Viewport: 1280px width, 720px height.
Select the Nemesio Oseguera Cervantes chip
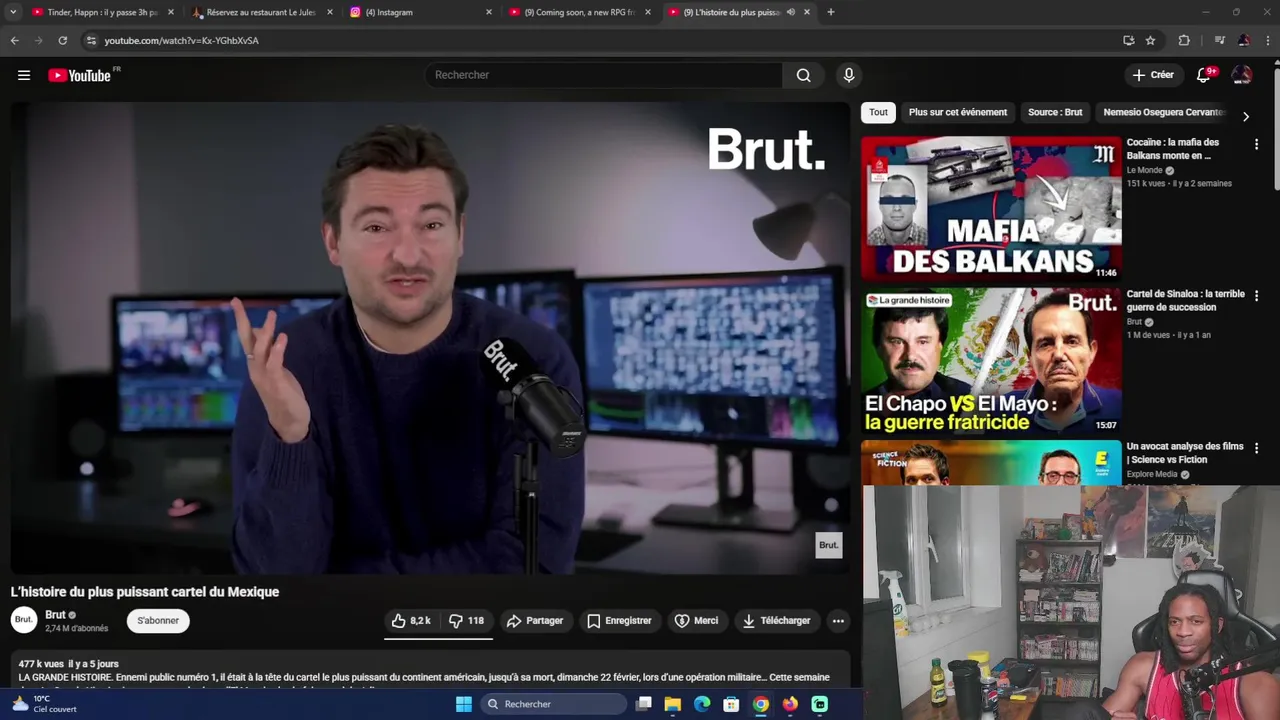tap(1164, 112)
